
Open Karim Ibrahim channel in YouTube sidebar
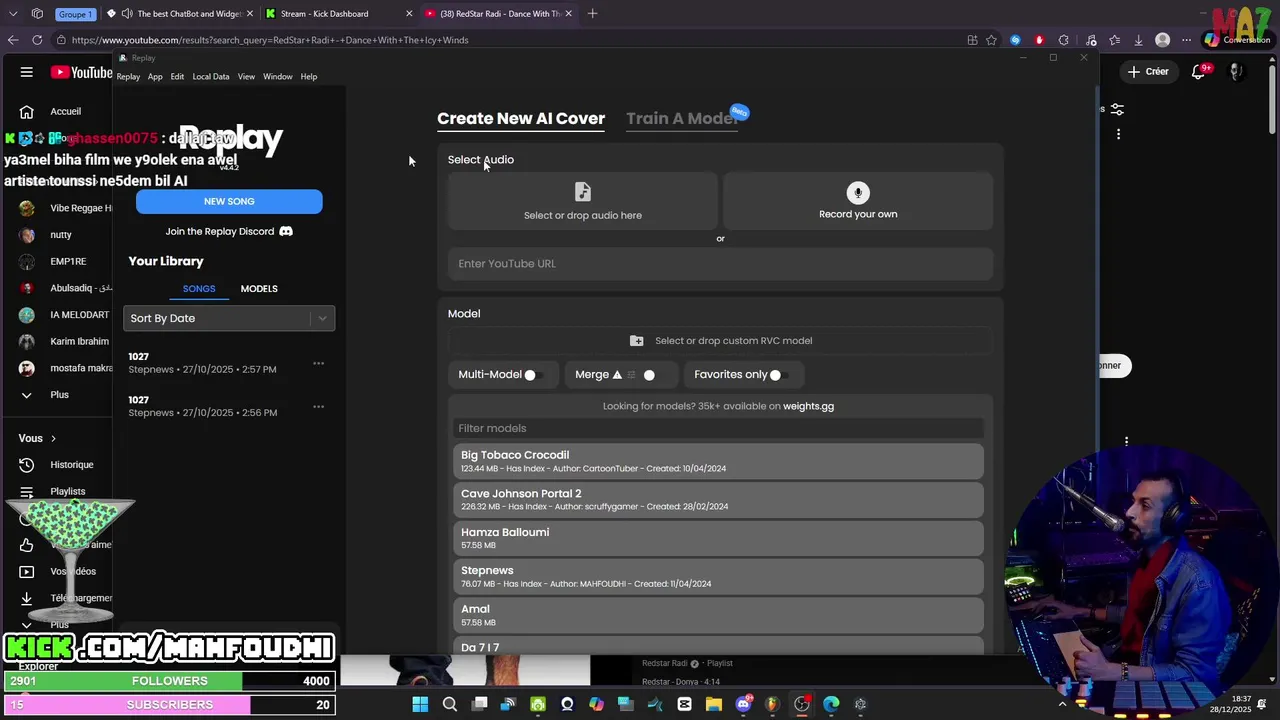point(66,341)
